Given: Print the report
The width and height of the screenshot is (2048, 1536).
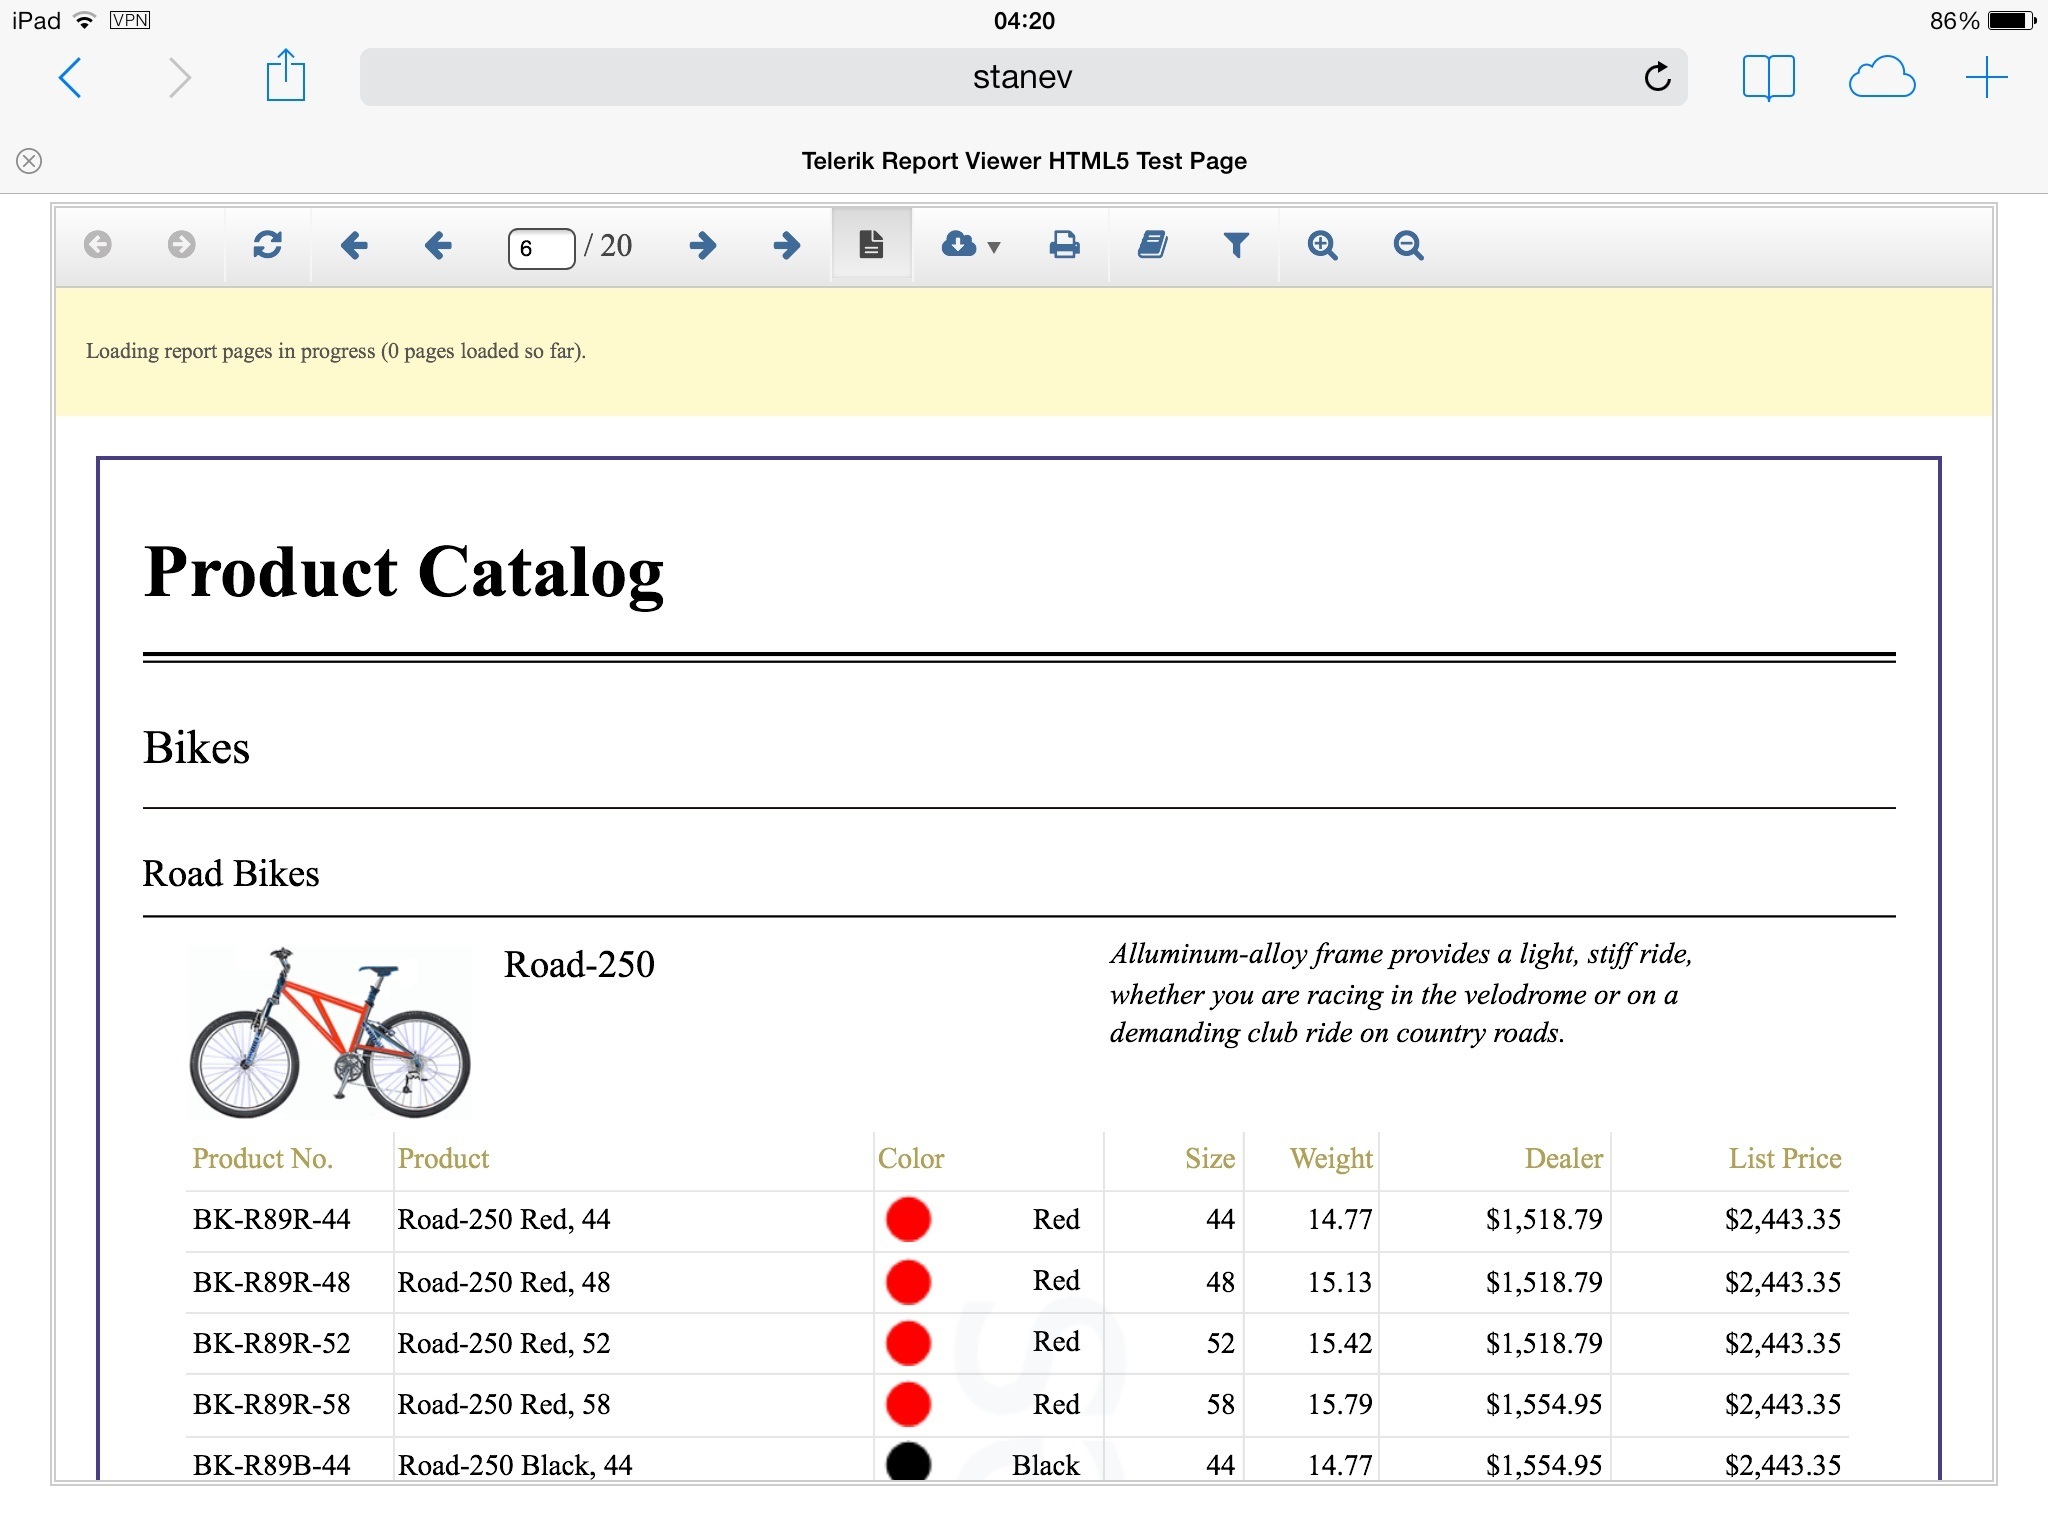Looking at the screenshot, I should click(1064, 245).
